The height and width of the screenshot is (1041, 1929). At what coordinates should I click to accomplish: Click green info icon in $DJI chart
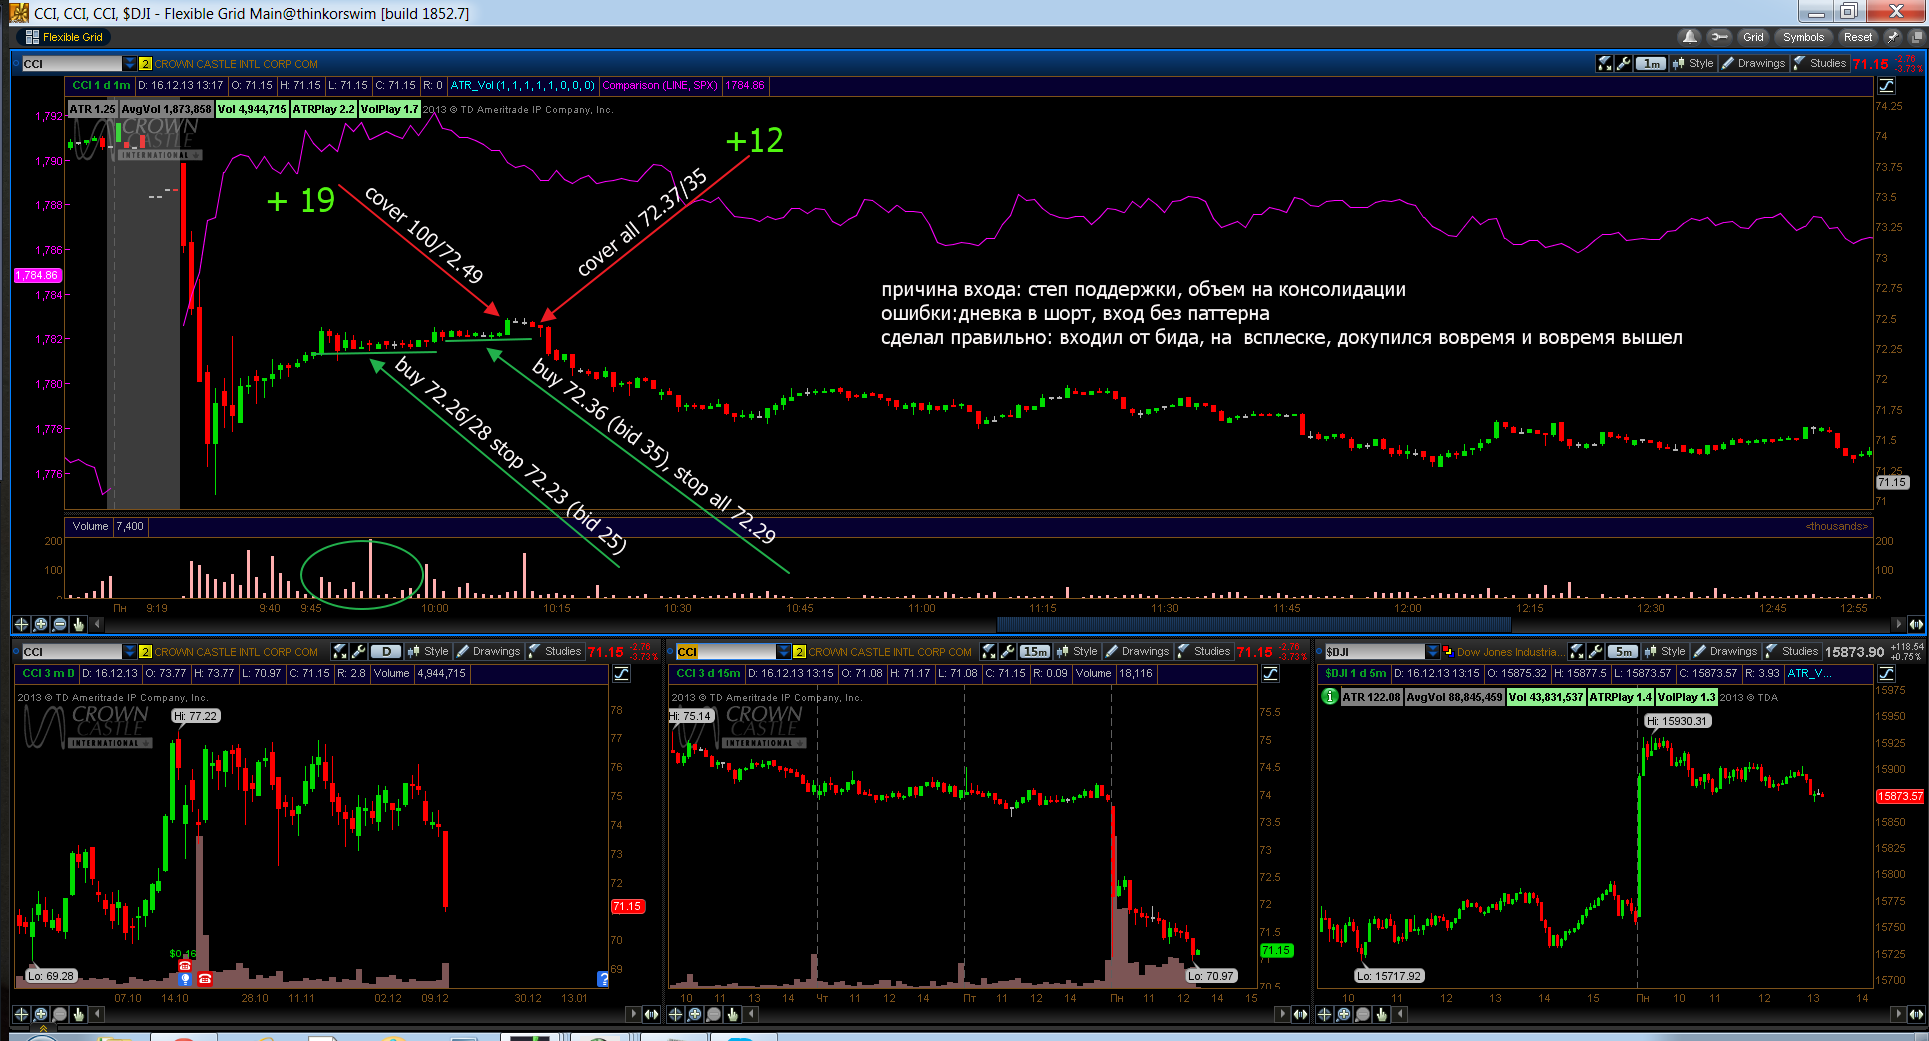pos(1330,696)
